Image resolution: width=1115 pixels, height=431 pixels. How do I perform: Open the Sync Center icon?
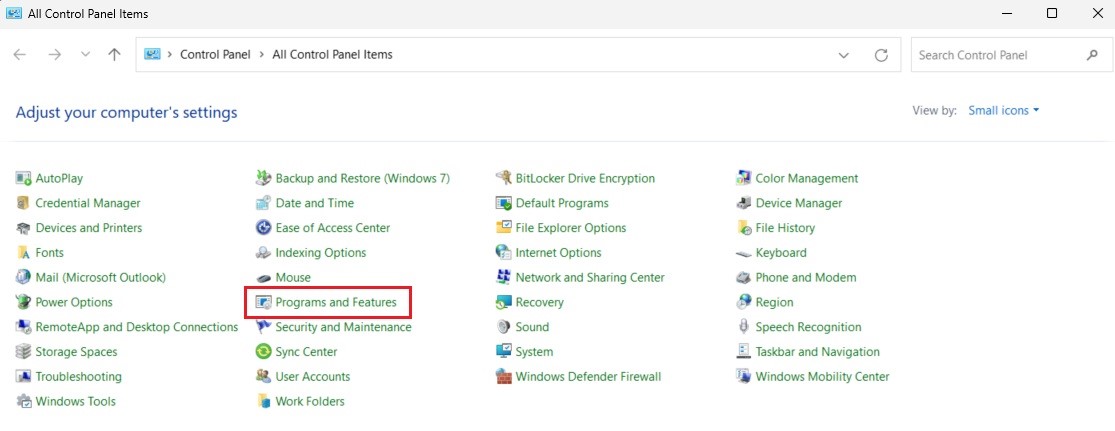(264, 352)
